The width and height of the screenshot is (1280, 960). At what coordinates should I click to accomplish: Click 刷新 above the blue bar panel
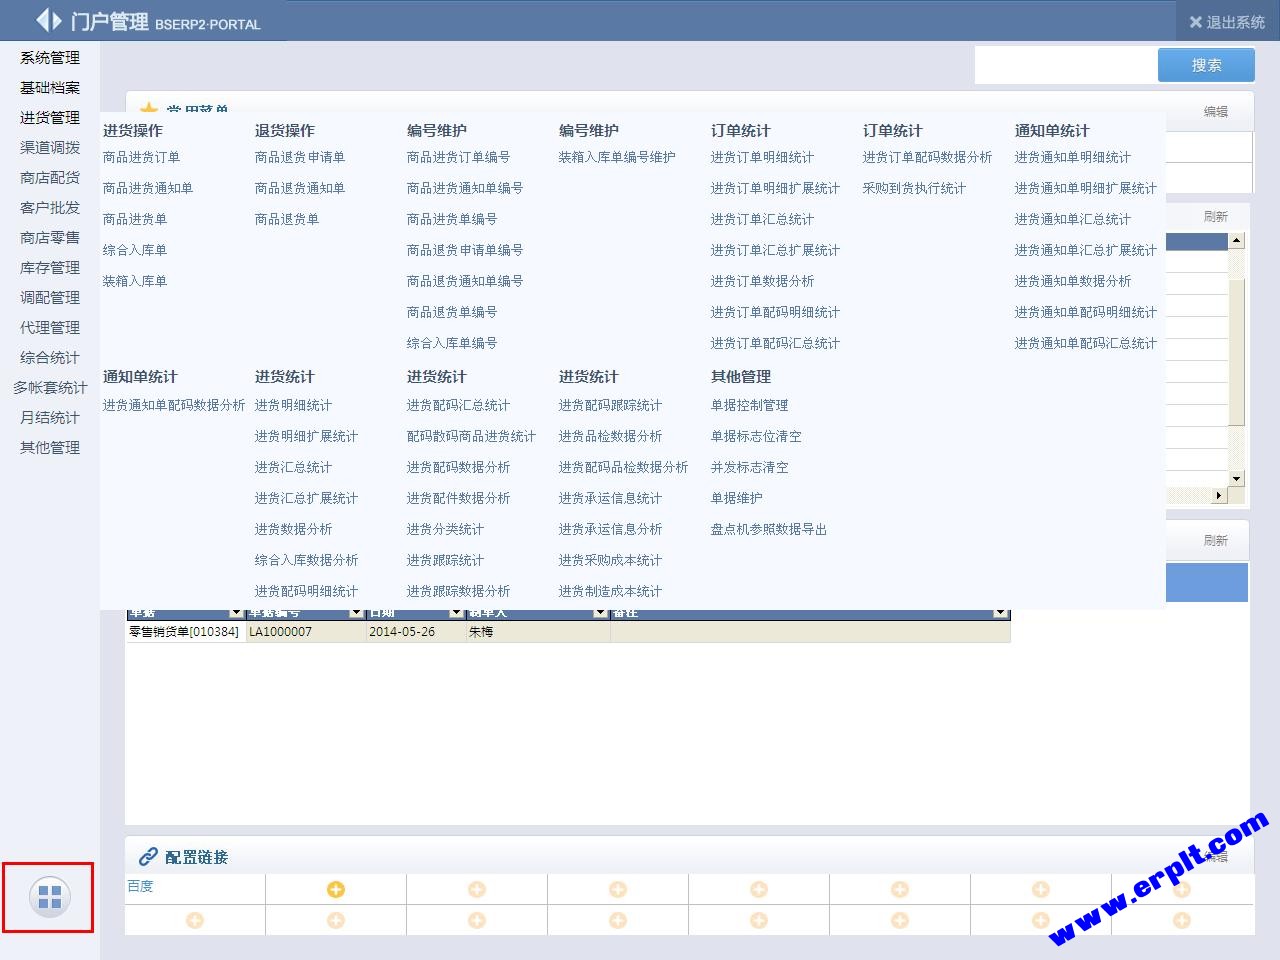1216,541
